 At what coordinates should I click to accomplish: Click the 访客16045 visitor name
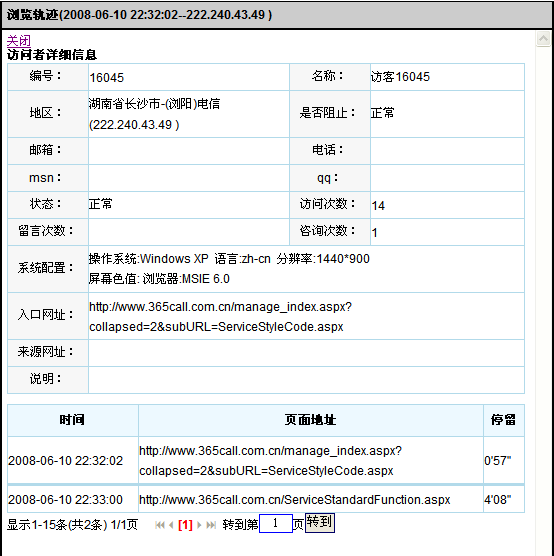400,77
